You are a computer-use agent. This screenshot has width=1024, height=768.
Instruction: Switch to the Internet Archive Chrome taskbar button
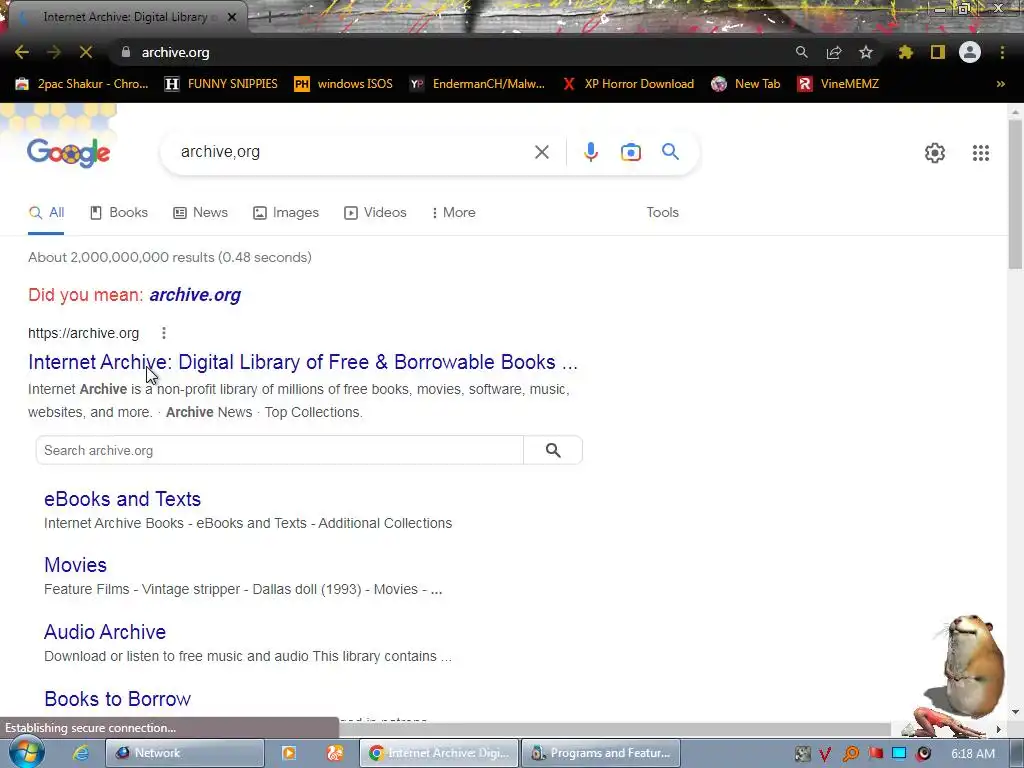coord(439,753)
